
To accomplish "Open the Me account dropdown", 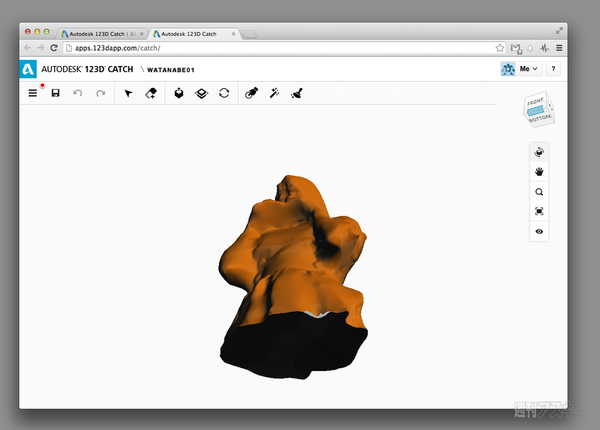I will [529, 69].
